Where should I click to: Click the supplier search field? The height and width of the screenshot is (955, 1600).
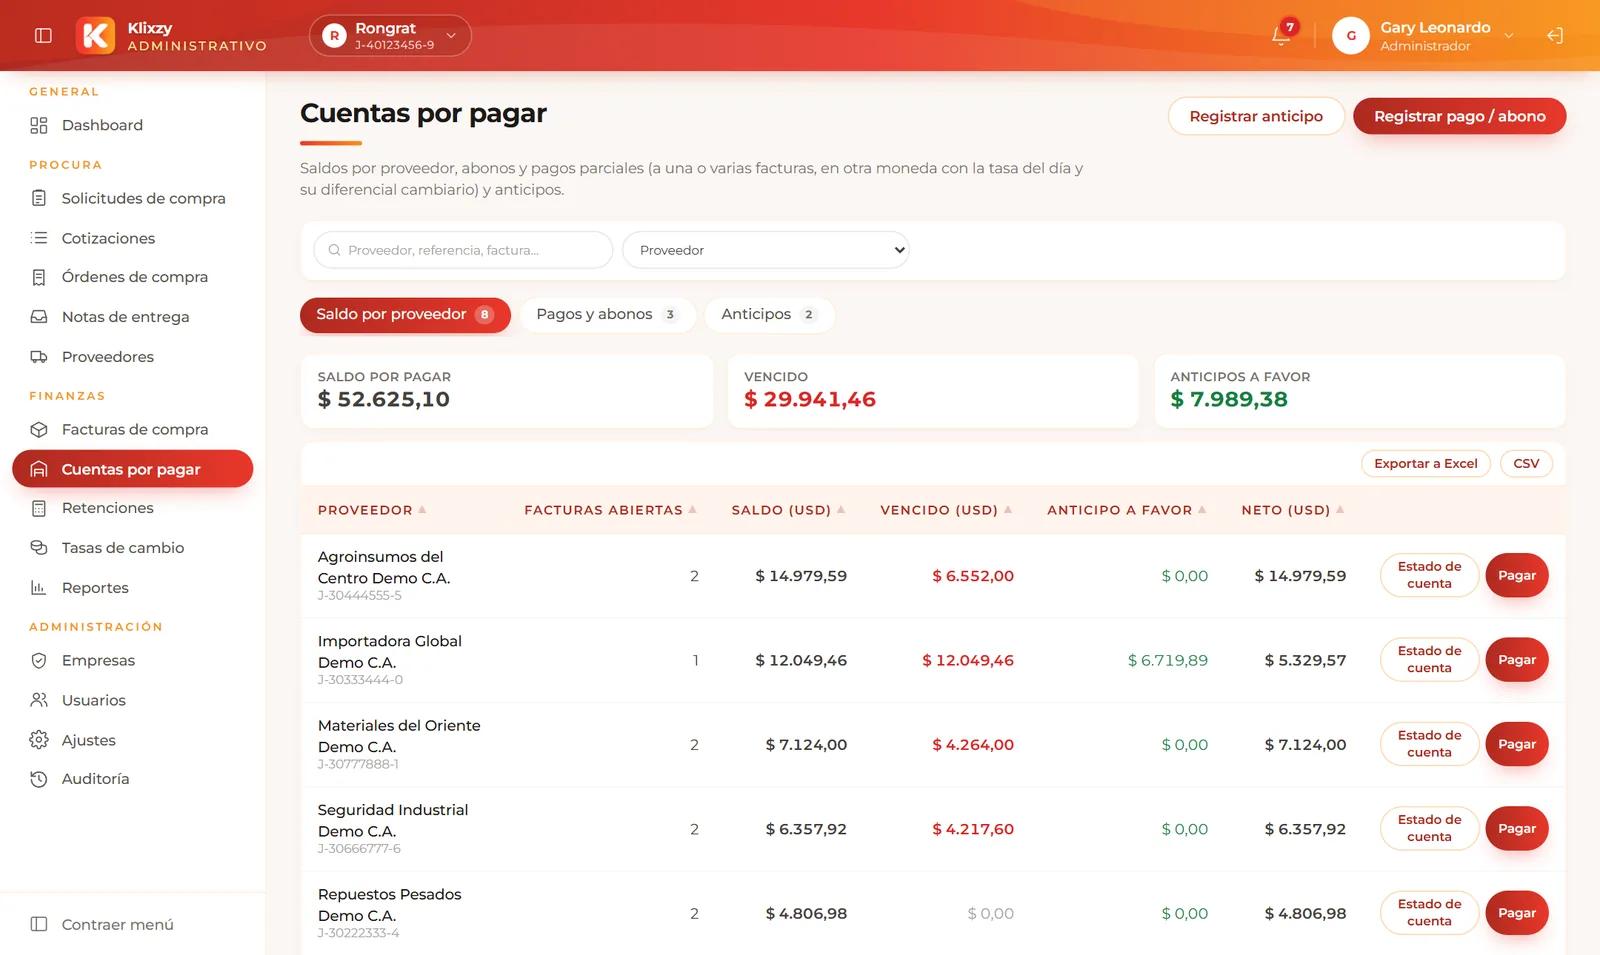click(x=463, y=250)
